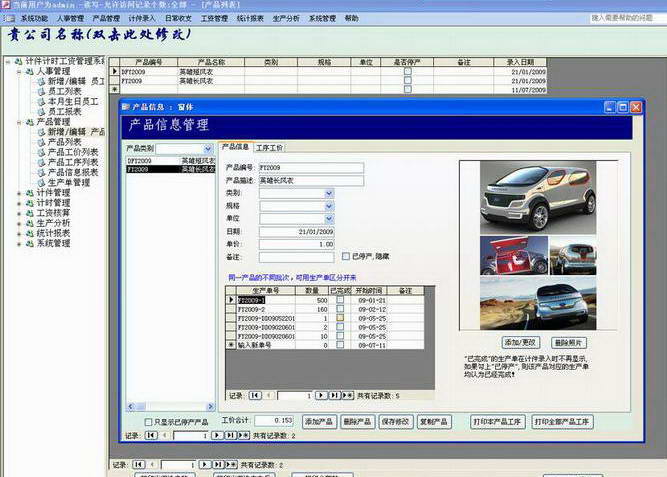Screen dimensions: 667x477
Task: Open the 规格 dropdown in product form
Action: click(329, 206)
